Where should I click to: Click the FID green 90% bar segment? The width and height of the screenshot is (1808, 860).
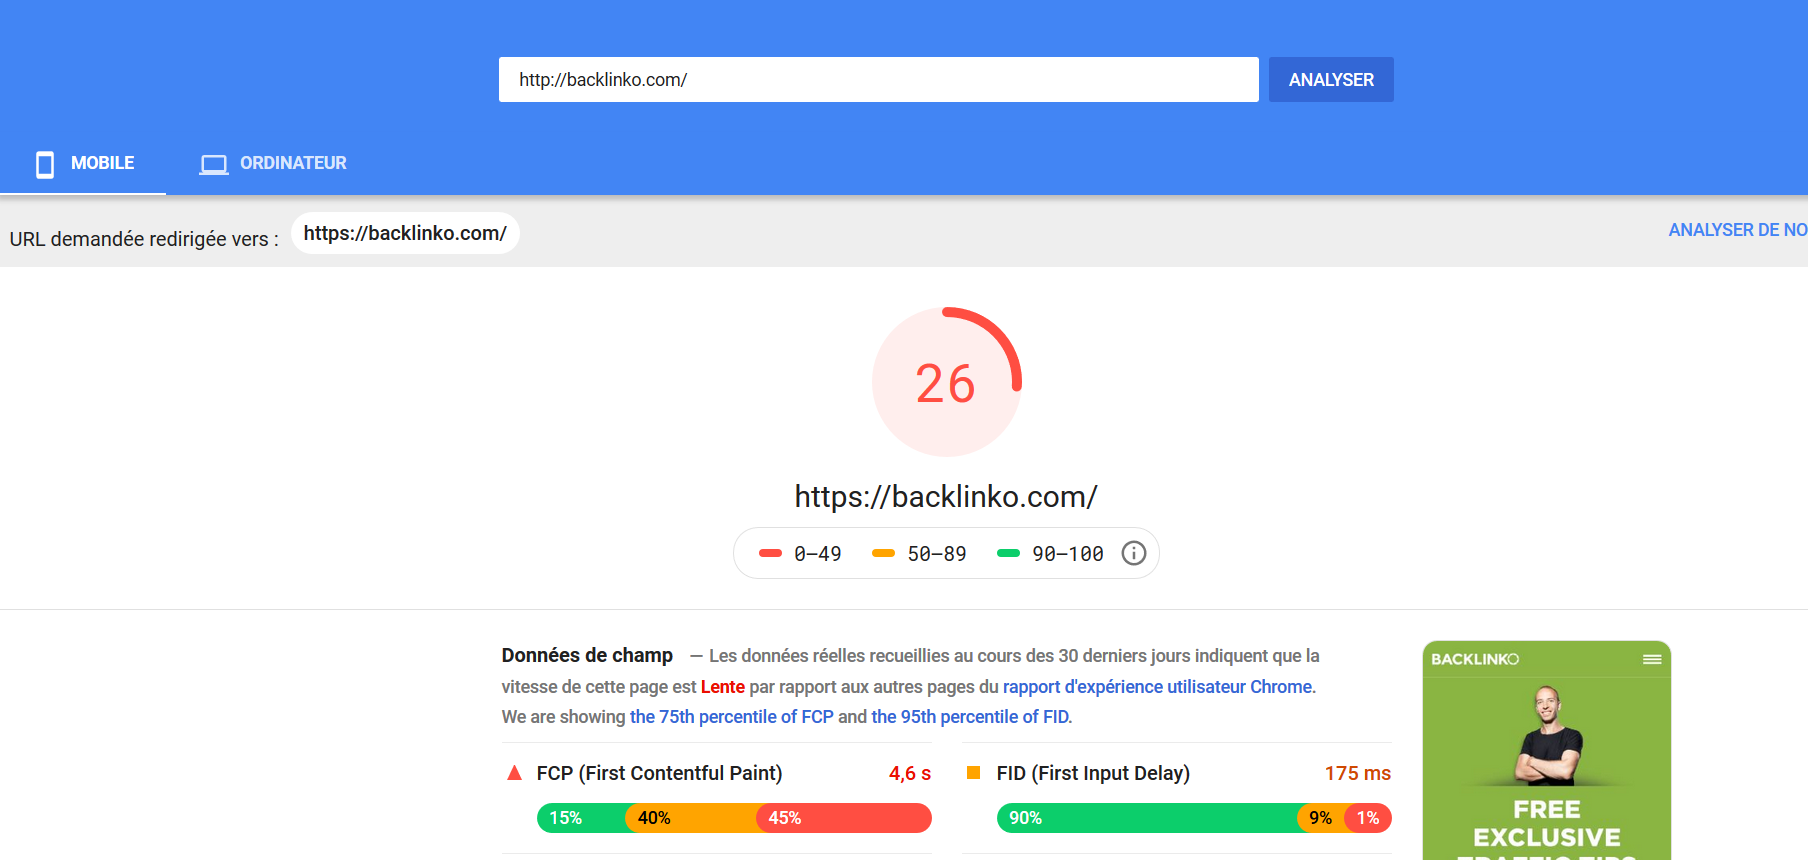1147,818
